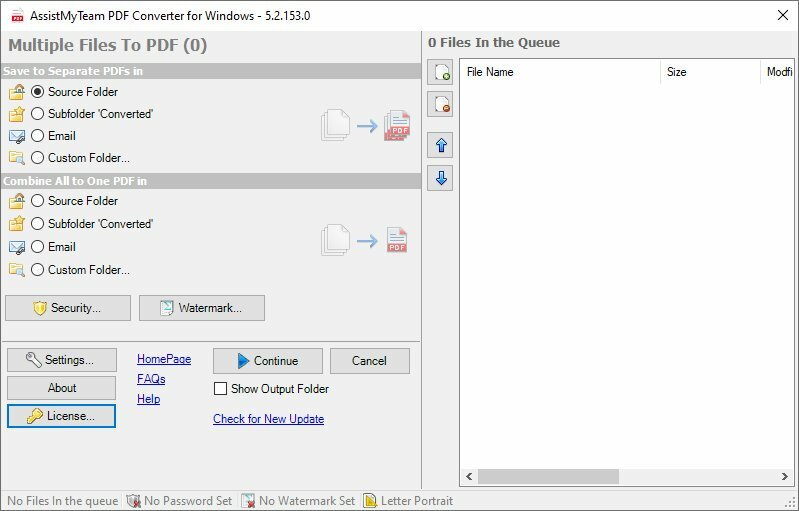This screenshot has height=511, width=799.
Task: Click the add file to queue icon
Action: click(440, 72)
